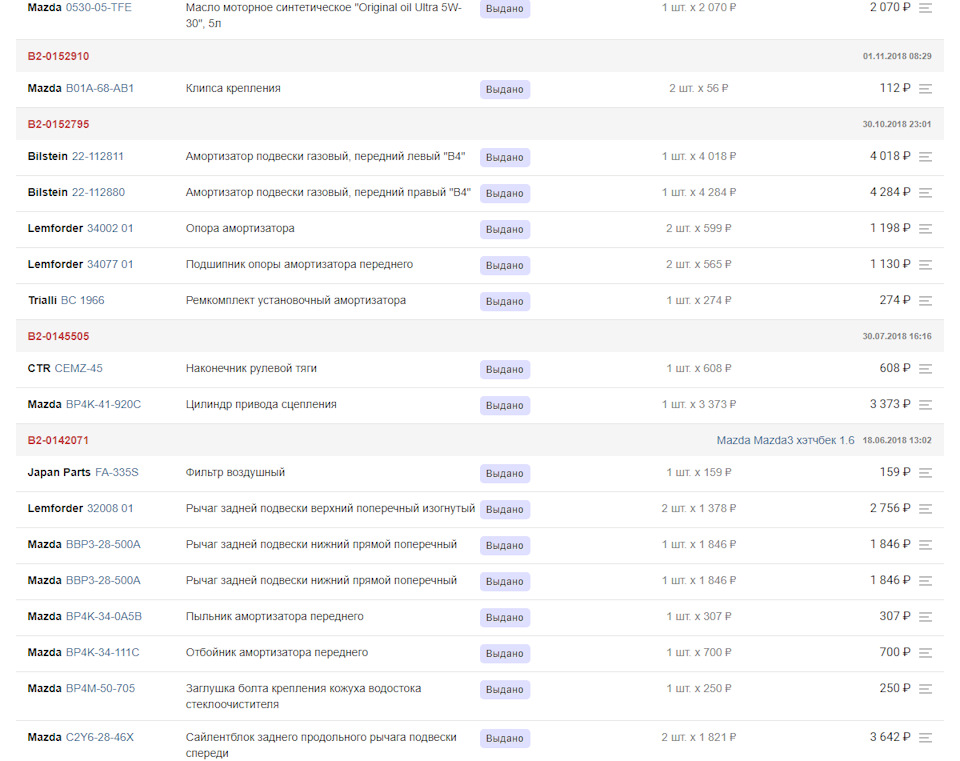Click Выдано status for Mazda BP4K-34-111C
Screen dimensions: 960x761
pyautogui.click(x=504, y=653)
